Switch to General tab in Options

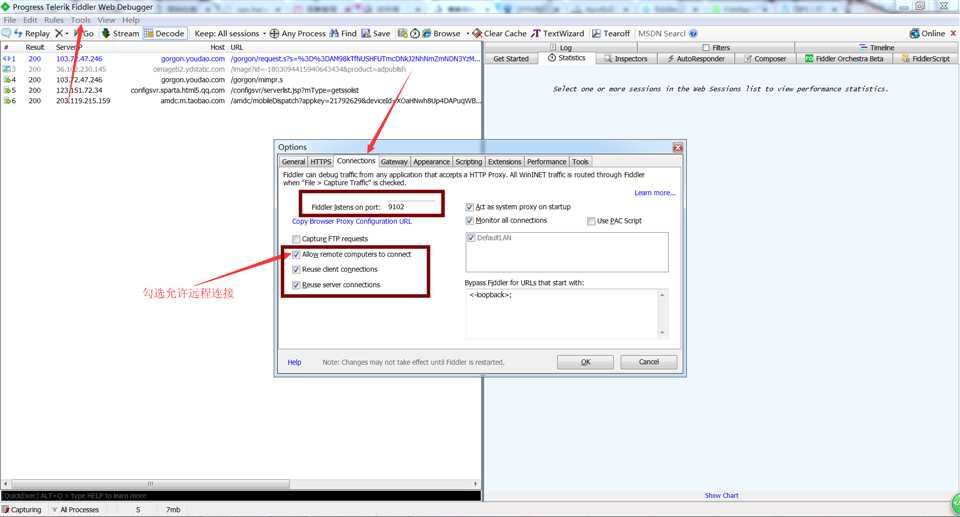293,162
